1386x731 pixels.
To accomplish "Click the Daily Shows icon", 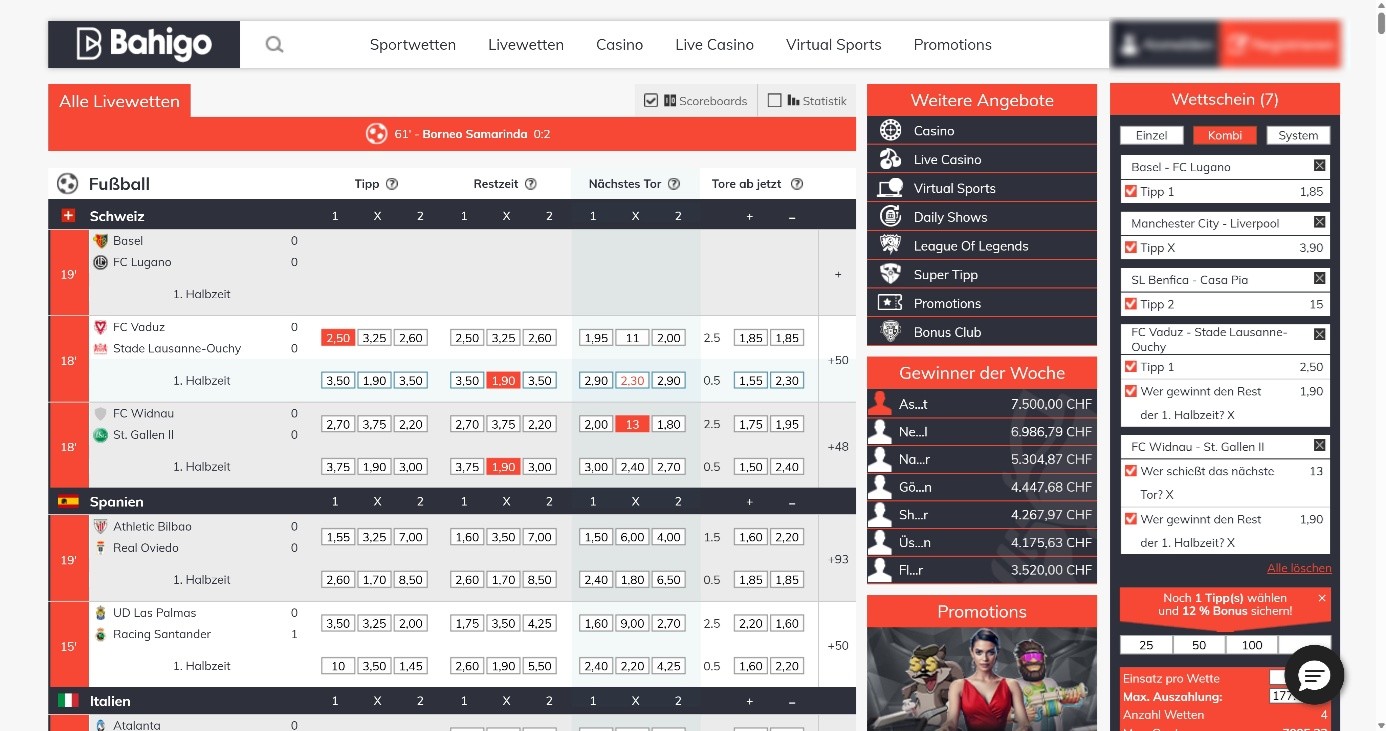I will point(890,217).
